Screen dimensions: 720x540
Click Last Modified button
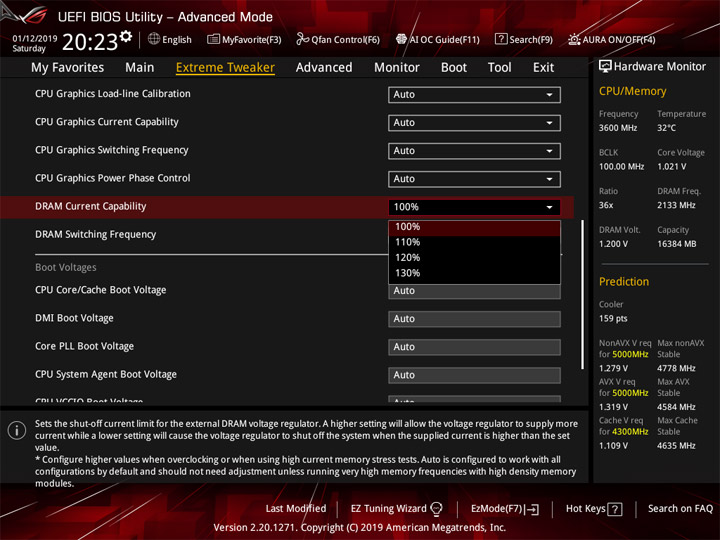coord(296,509)
